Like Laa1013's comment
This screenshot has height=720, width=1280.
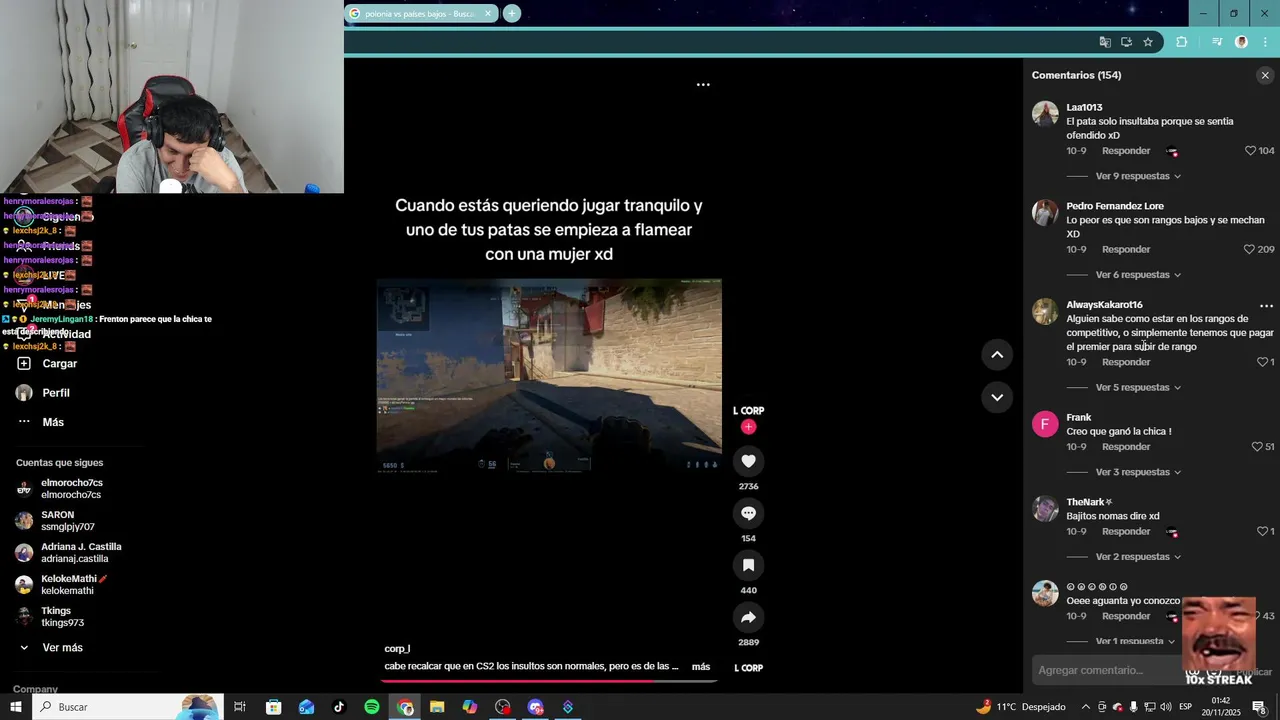click(1250, 151)
